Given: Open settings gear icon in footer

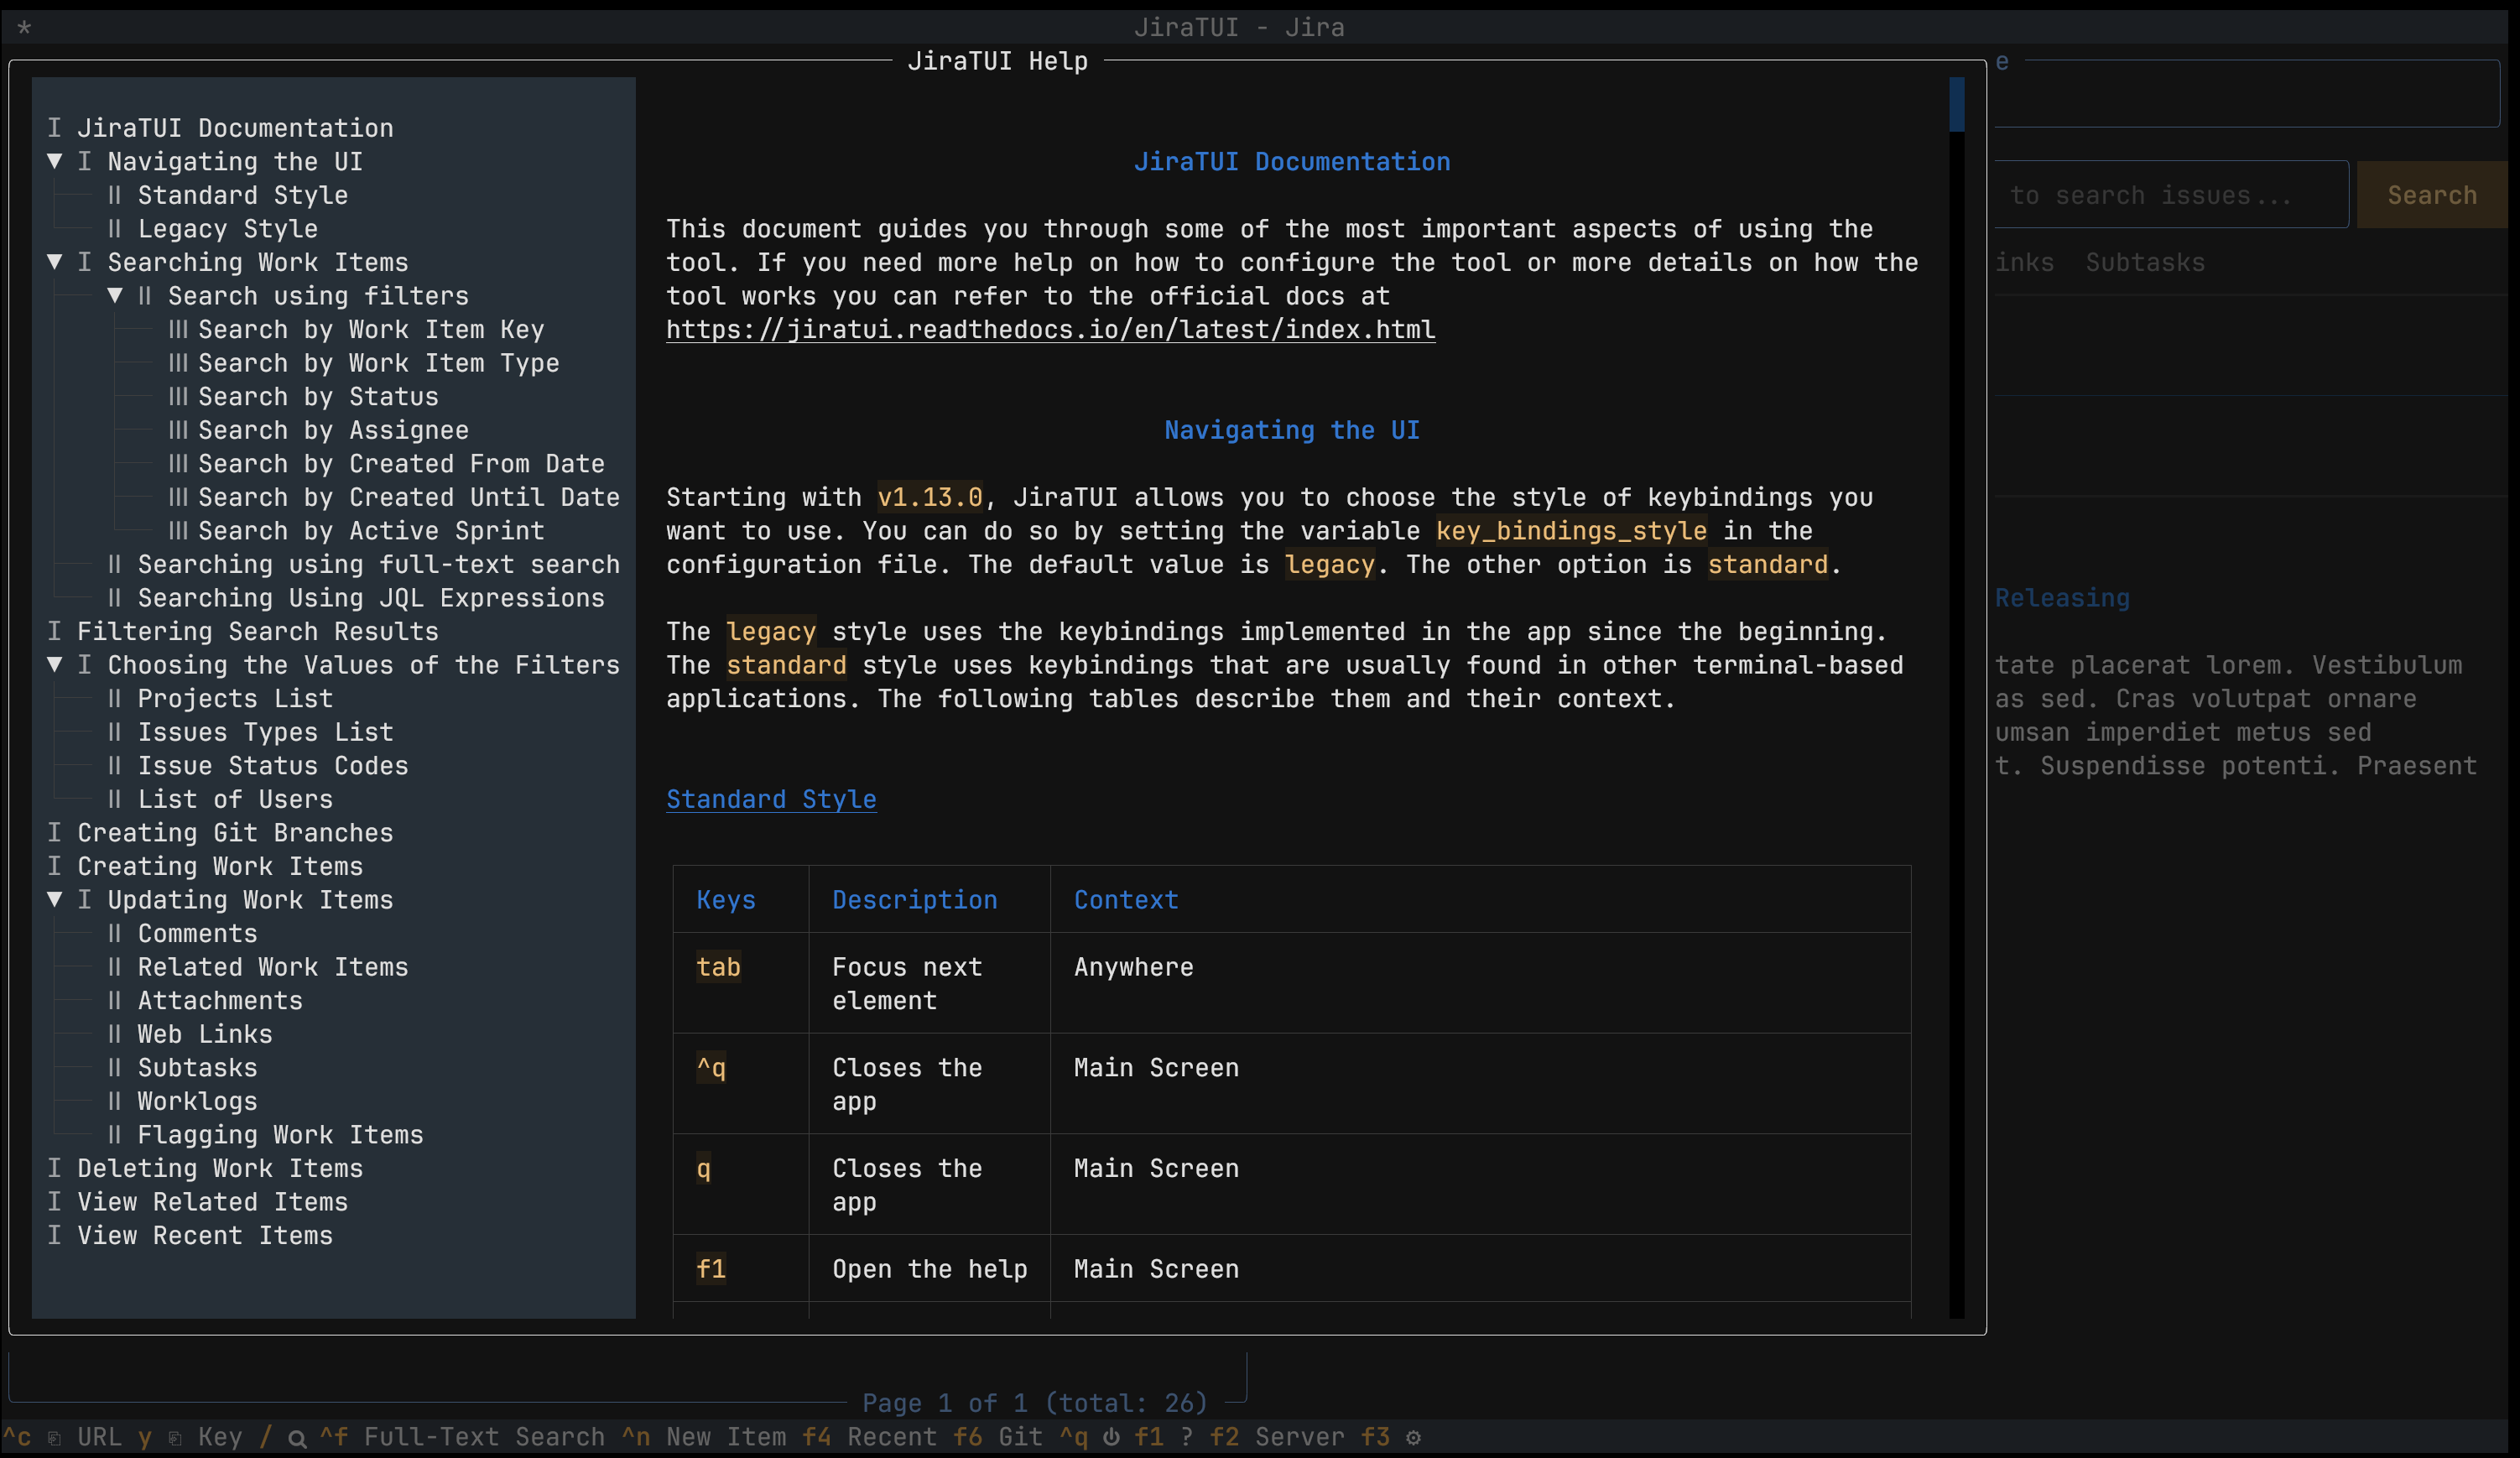Looking at the screenshot, I should pos(1413,1437).
